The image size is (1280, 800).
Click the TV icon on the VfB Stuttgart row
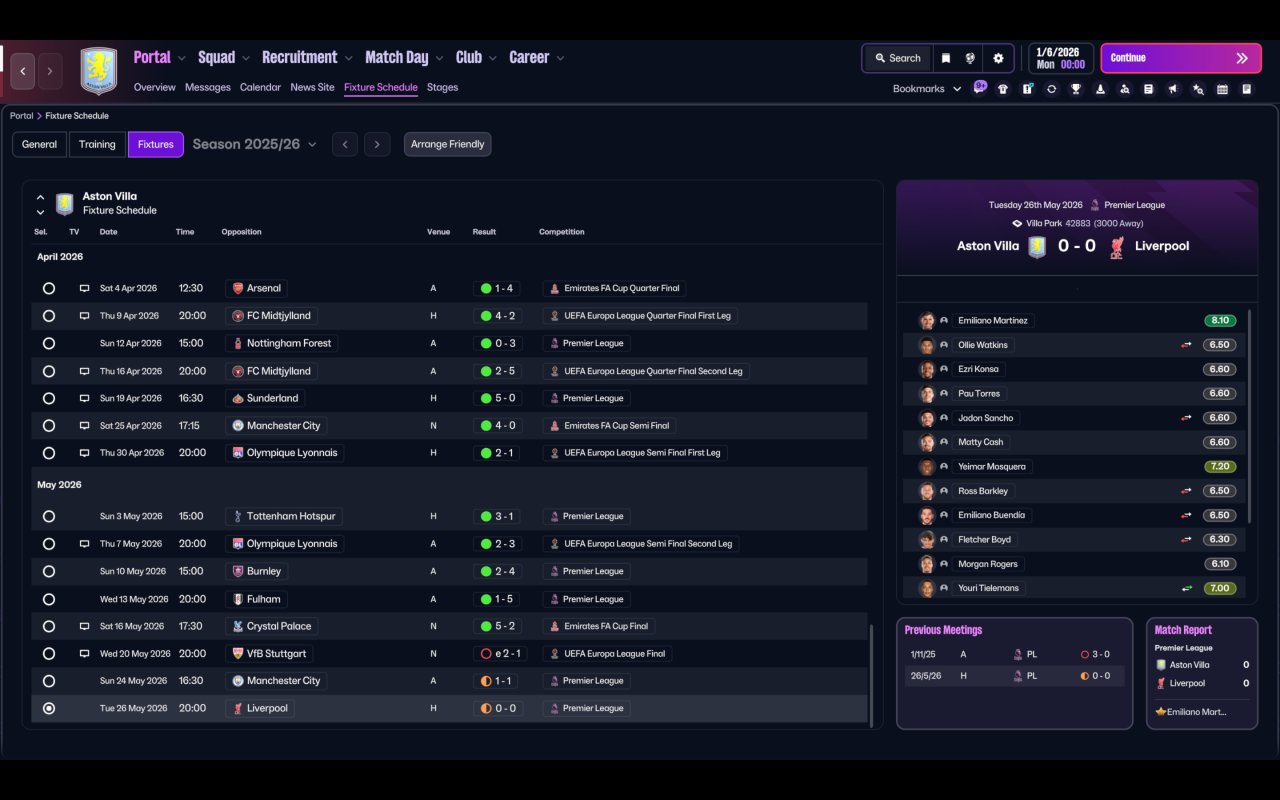click(x=85, y=653)
